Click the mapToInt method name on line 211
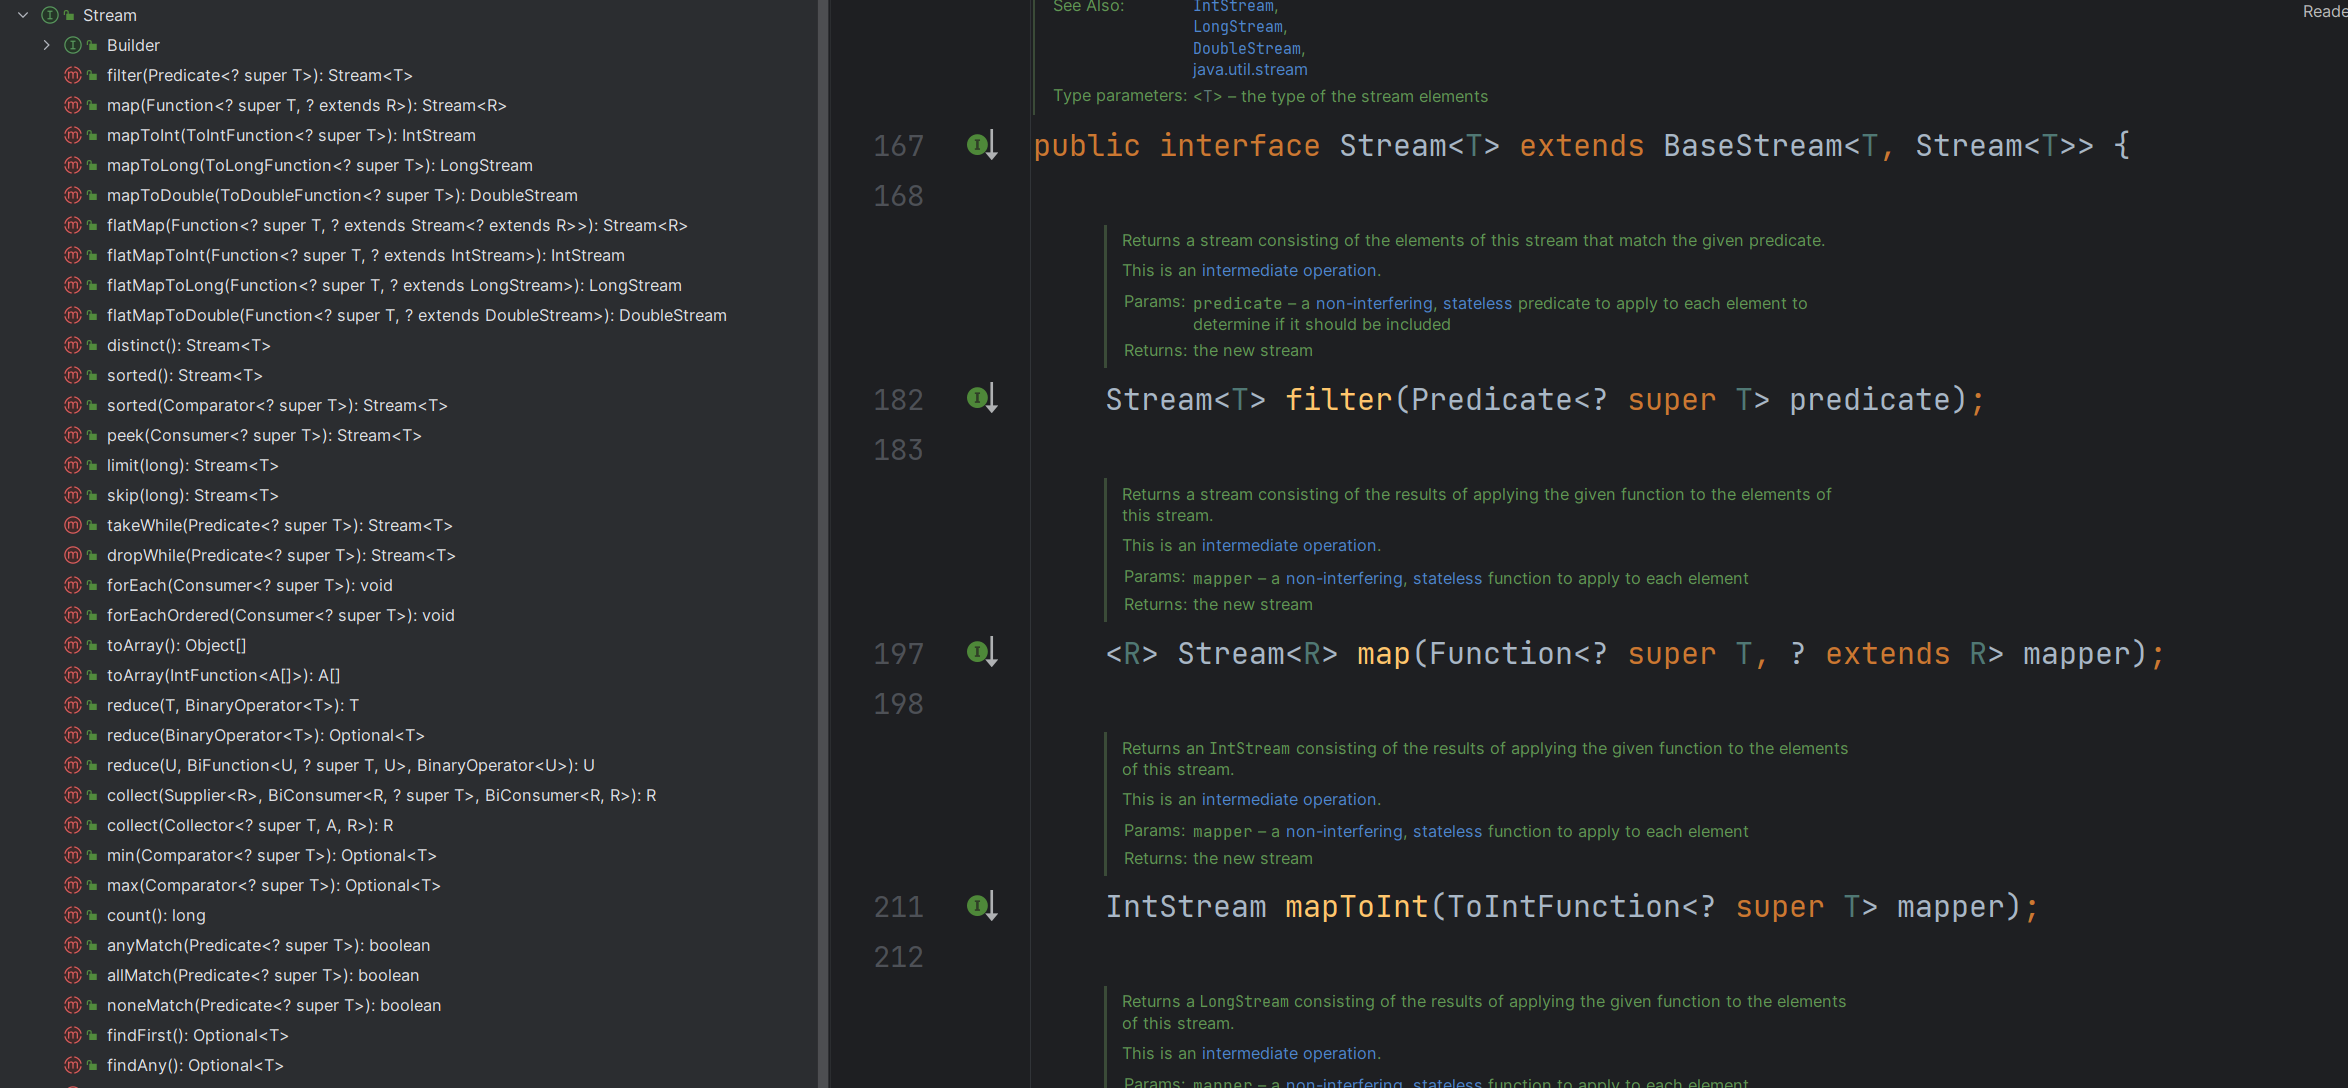 [x=1356, y=906]
